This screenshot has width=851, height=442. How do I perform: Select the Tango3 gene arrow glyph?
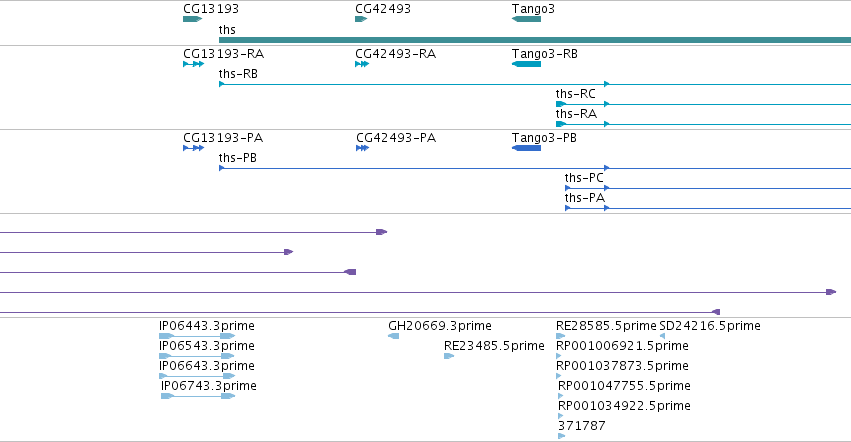526,19
